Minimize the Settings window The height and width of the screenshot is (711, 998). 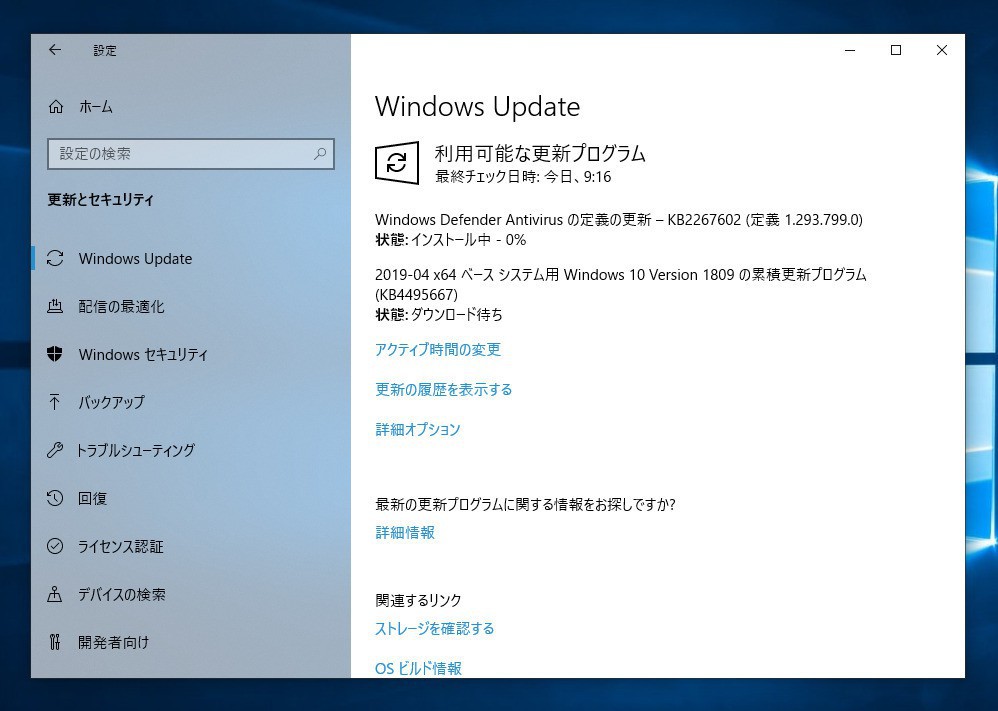[x=850, y=50]
